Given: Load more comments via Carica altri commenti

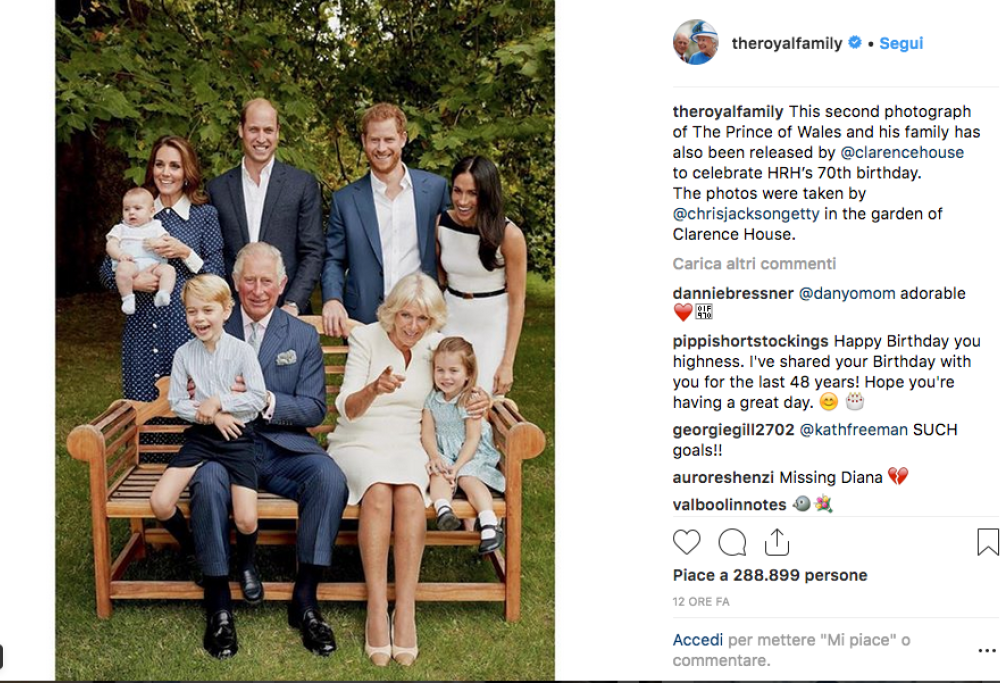Looking at the screenshot, I should (754, 264).
